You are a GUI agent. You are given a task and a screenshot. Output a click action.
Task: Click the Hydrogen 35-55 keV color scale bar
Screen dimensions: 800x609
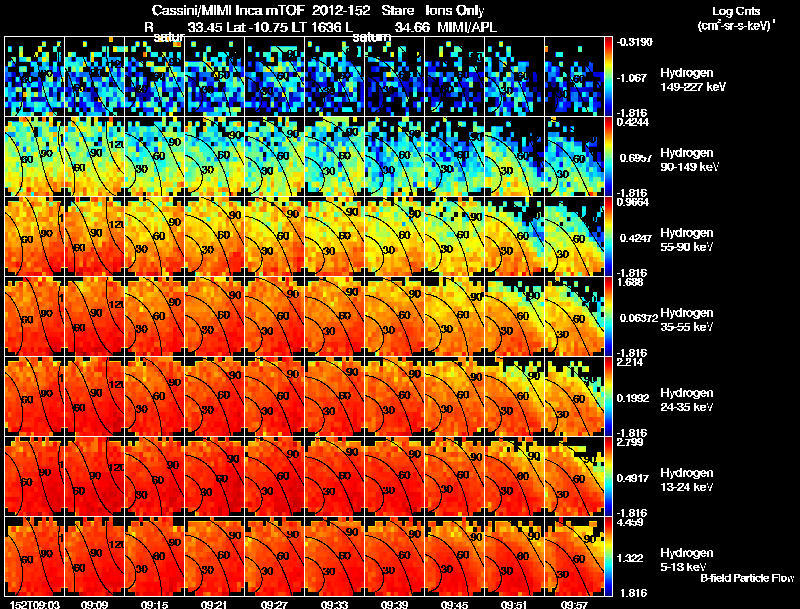[x=608, y=317]
